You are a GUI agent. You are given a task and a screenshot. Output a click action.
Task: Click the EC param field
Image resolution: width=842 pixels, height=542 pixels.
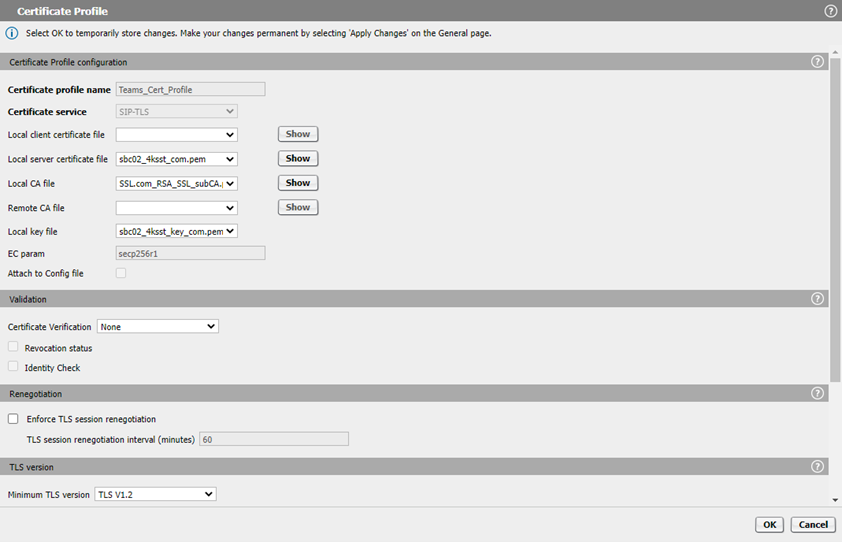click(191, 253)
